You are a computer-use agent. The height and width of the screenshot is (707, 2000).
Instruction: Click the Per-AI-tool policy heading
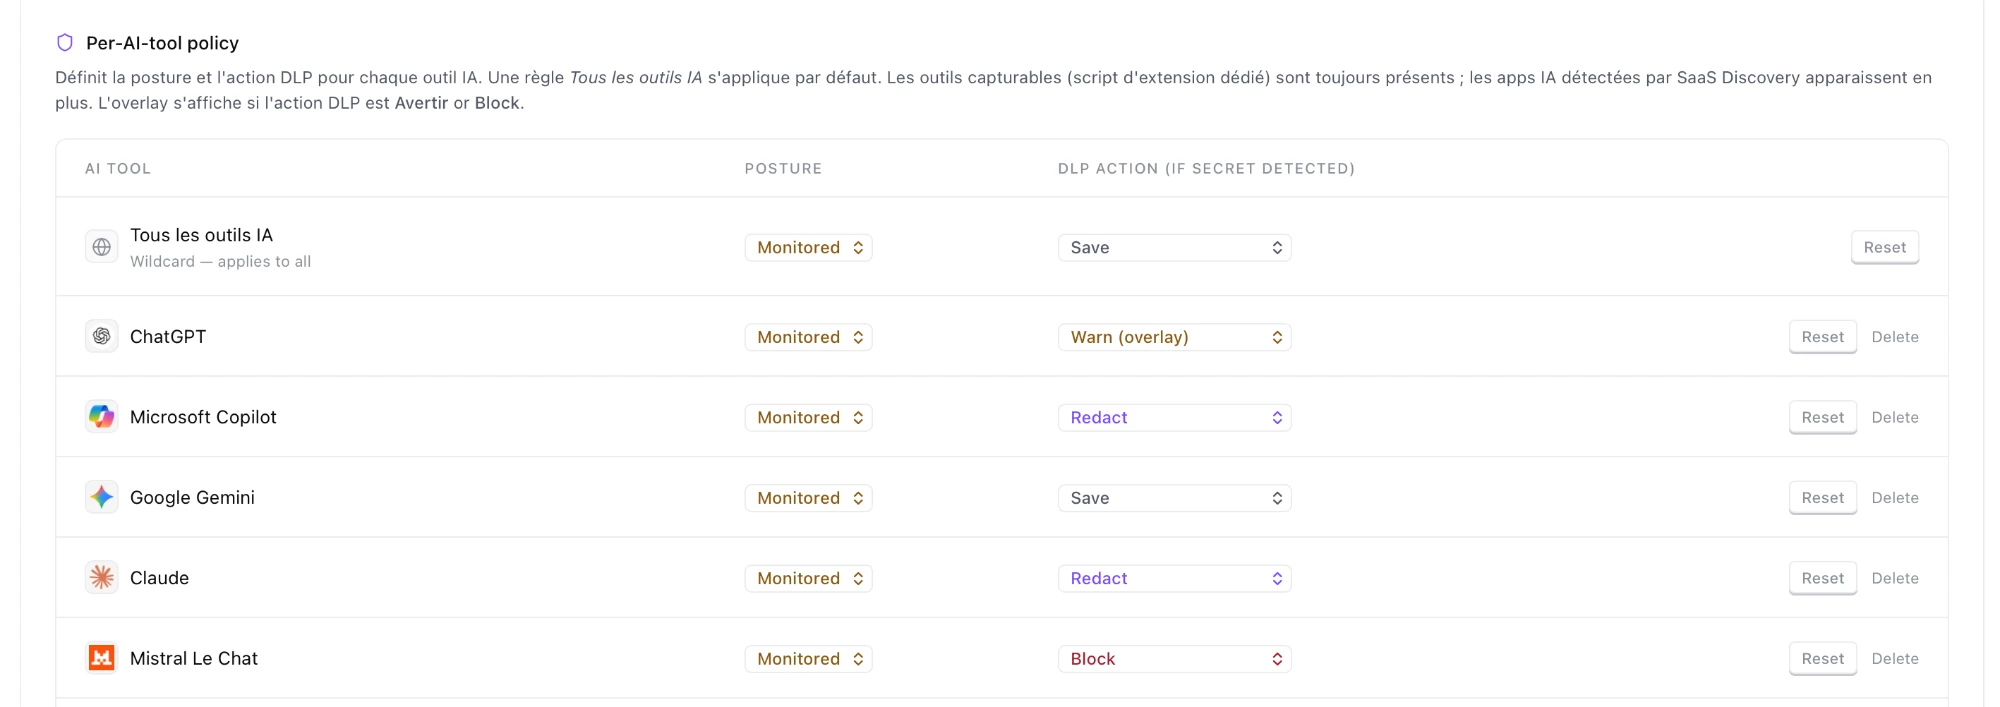click(x=162, y=43)
